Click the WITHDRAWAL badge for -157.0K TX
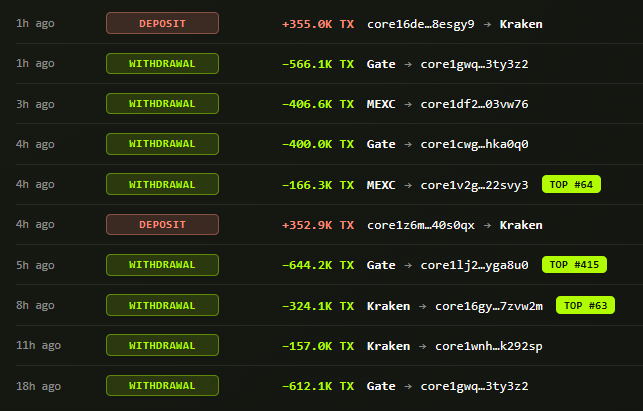Screen dimensions: 643x411 (162, 345)
